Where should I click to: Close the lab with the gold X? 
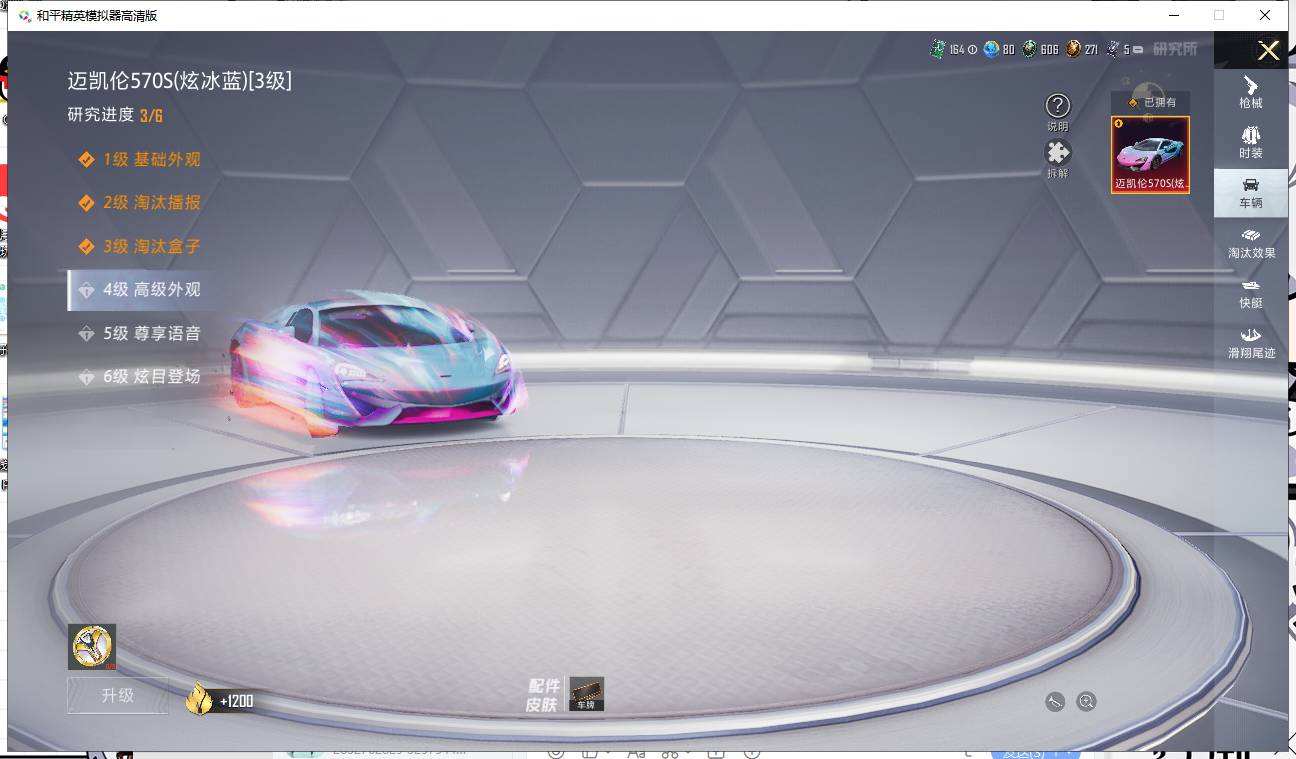pyautogui.click(x=1268, y=51)
